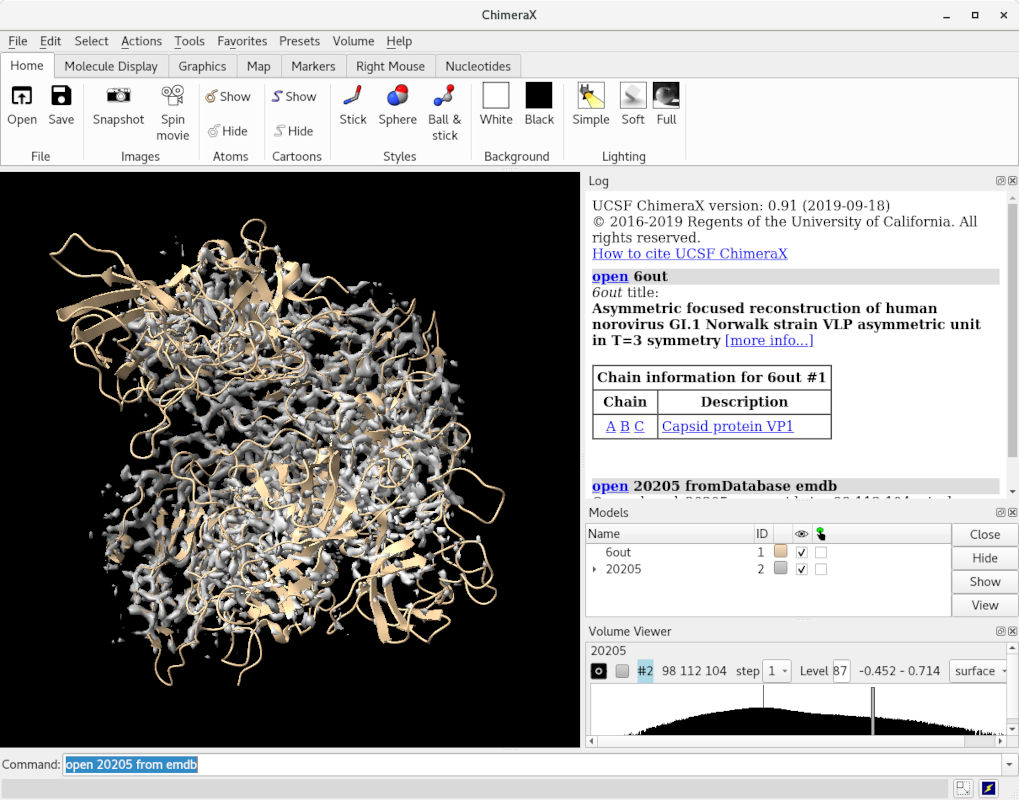
Task: Undock the Volume Viewer panel
Action: pos(1001,631)
